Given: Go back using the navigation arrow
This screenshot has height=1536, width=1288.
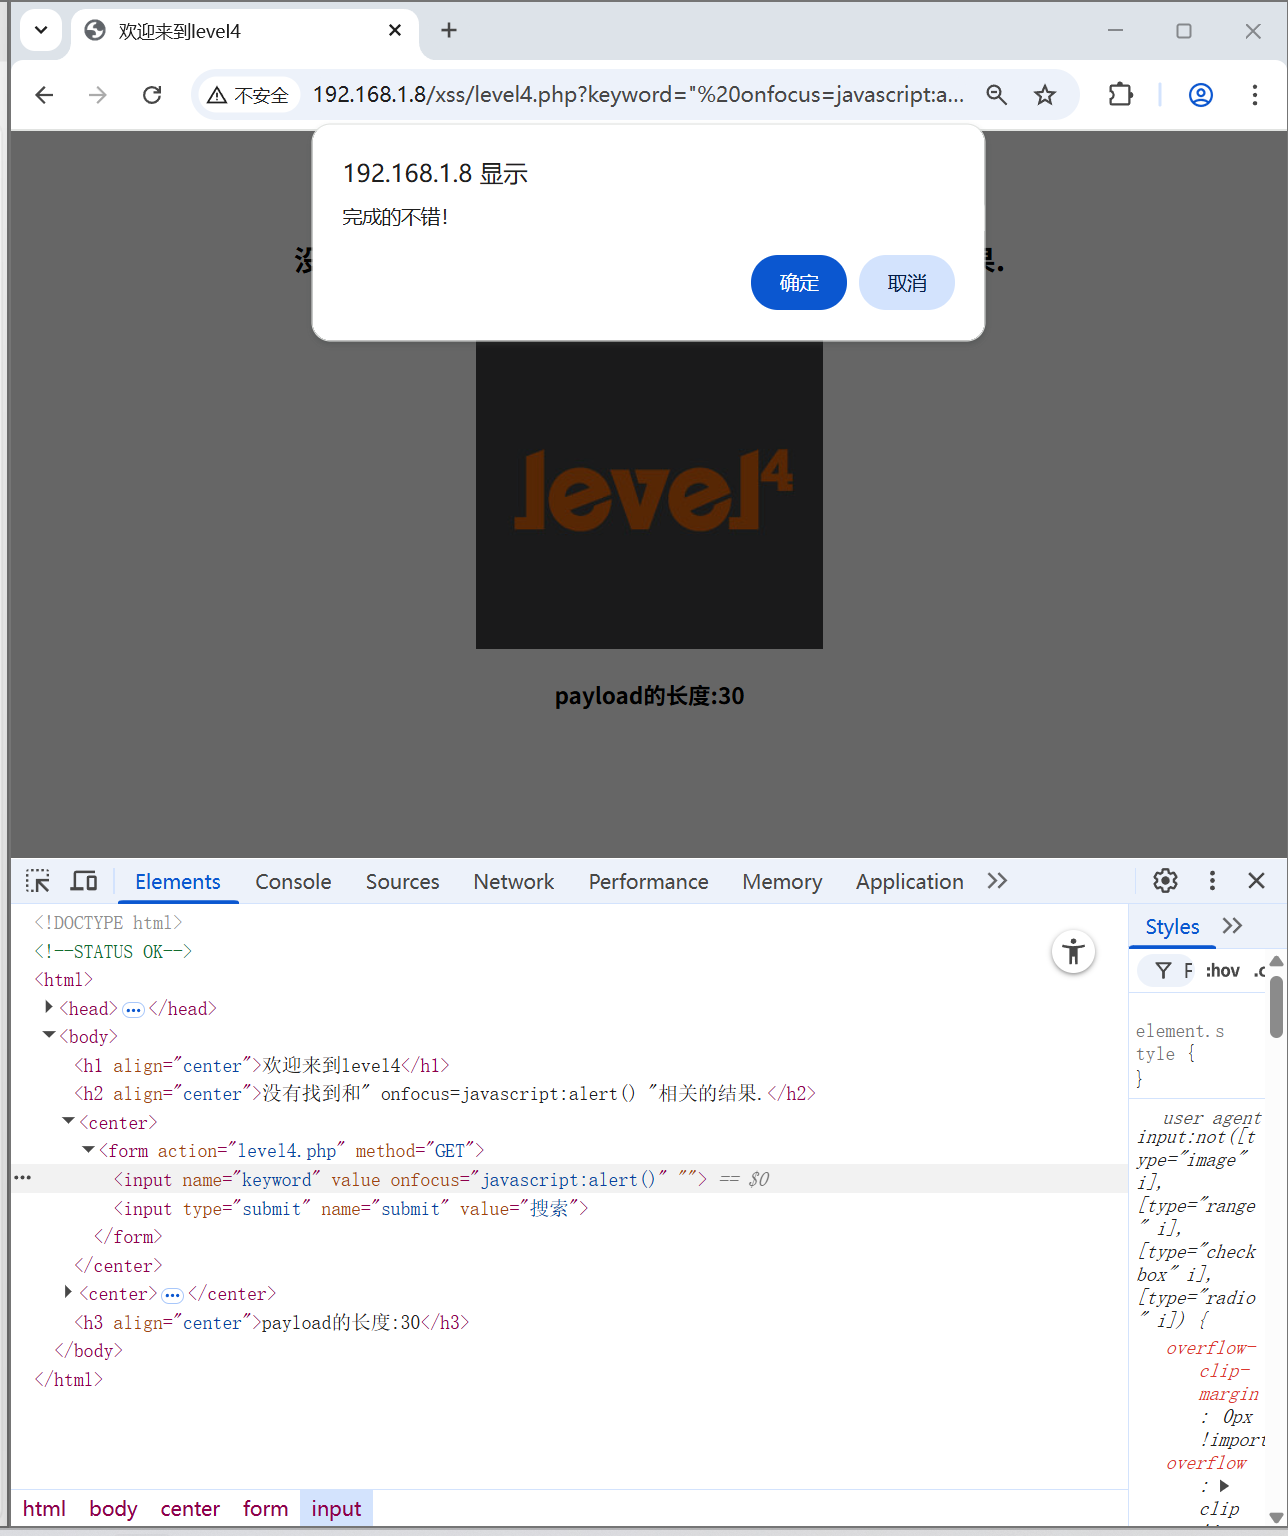Looking at the screenshot, I should click(x=43, y=94).
